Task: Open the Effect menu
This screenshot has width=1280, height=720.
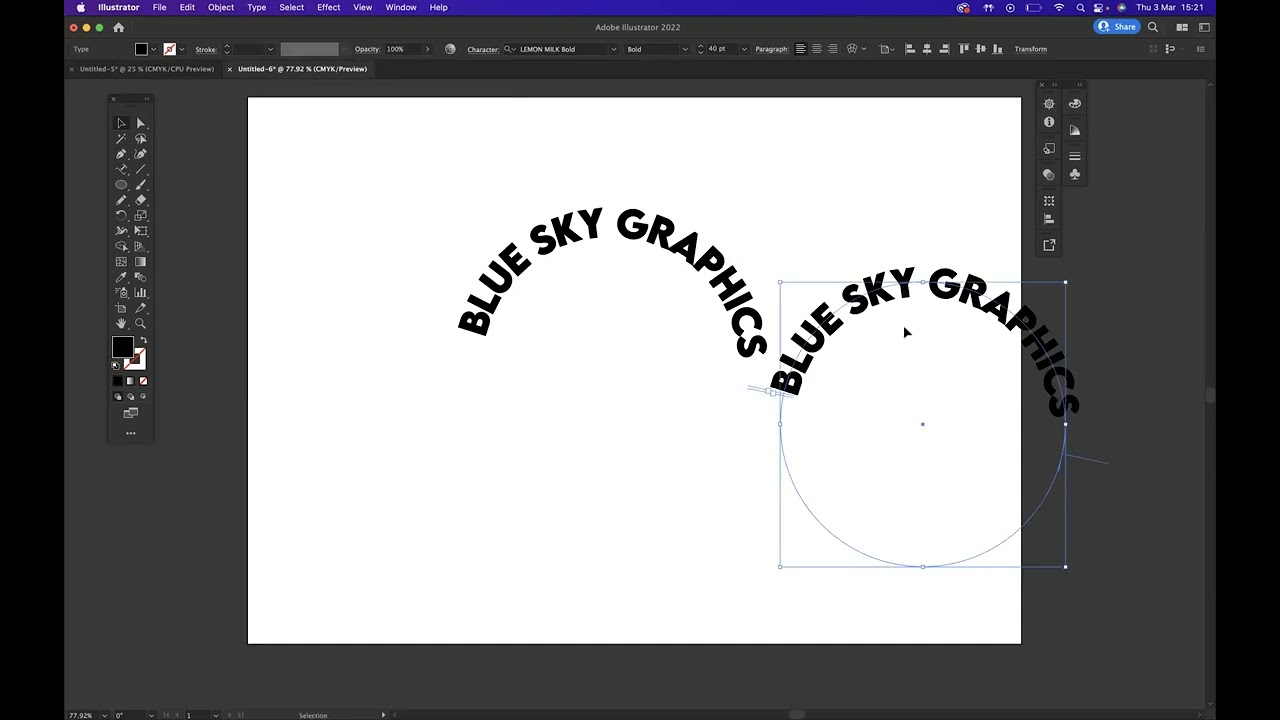Action: [328, 7]
